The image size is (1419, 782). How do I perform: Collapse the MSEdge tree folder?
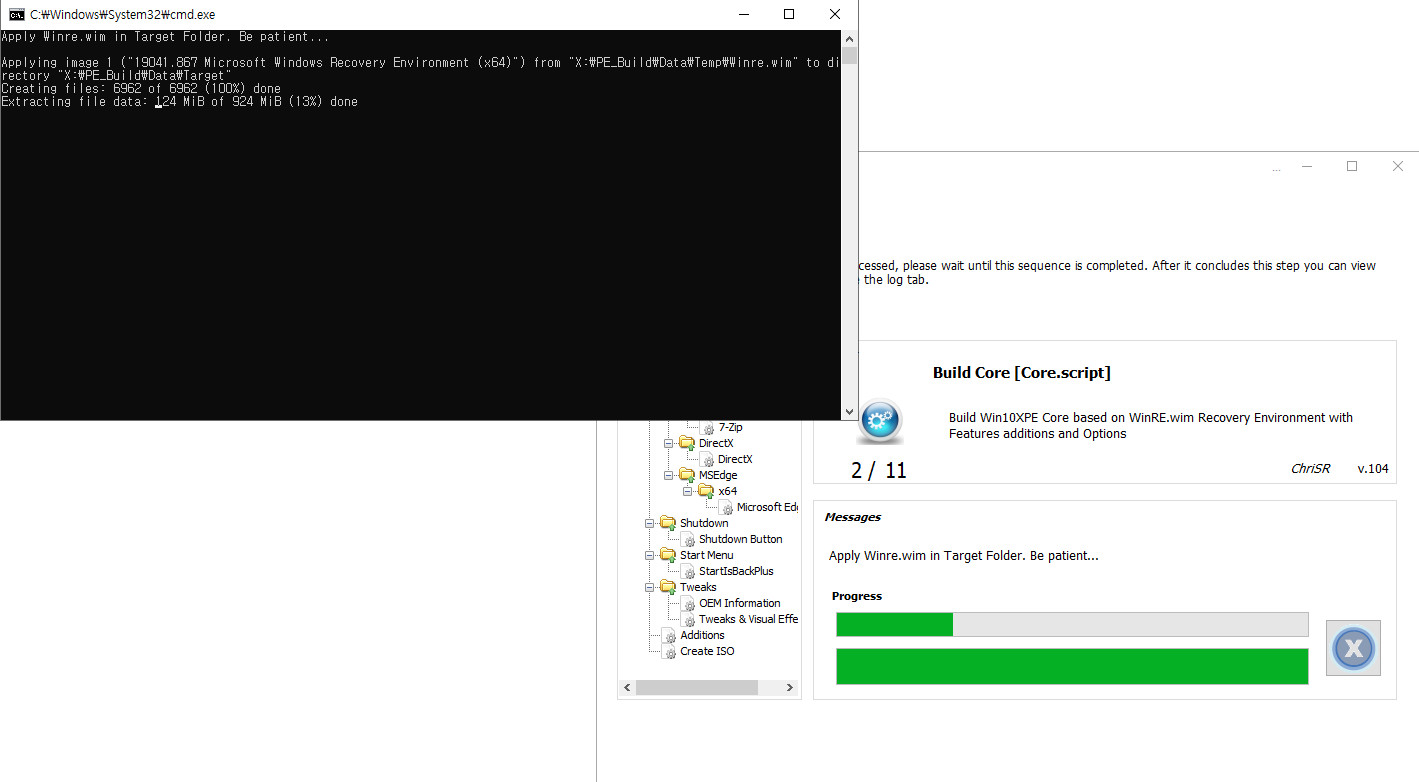[x=669, y=475]
